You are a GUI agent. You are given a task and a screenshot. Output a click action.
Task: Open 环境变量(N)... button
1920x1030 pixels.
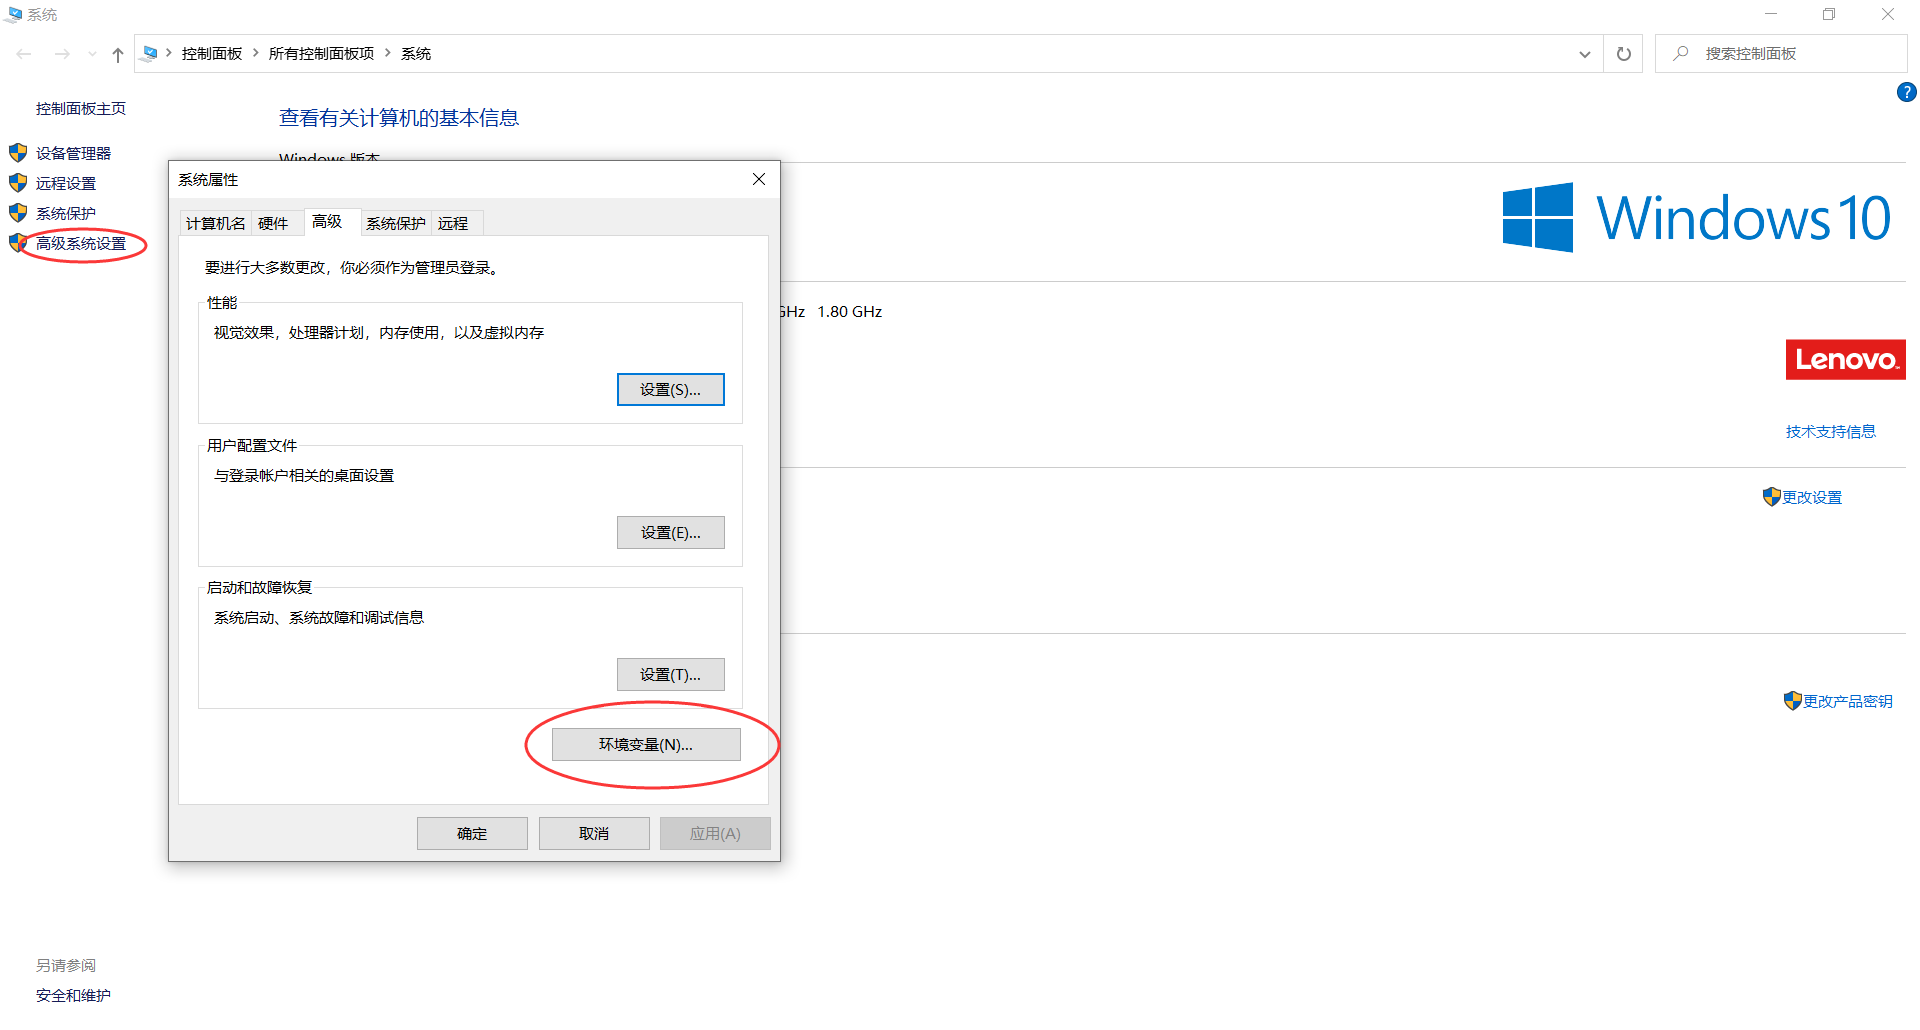click(x=646, y=744)
